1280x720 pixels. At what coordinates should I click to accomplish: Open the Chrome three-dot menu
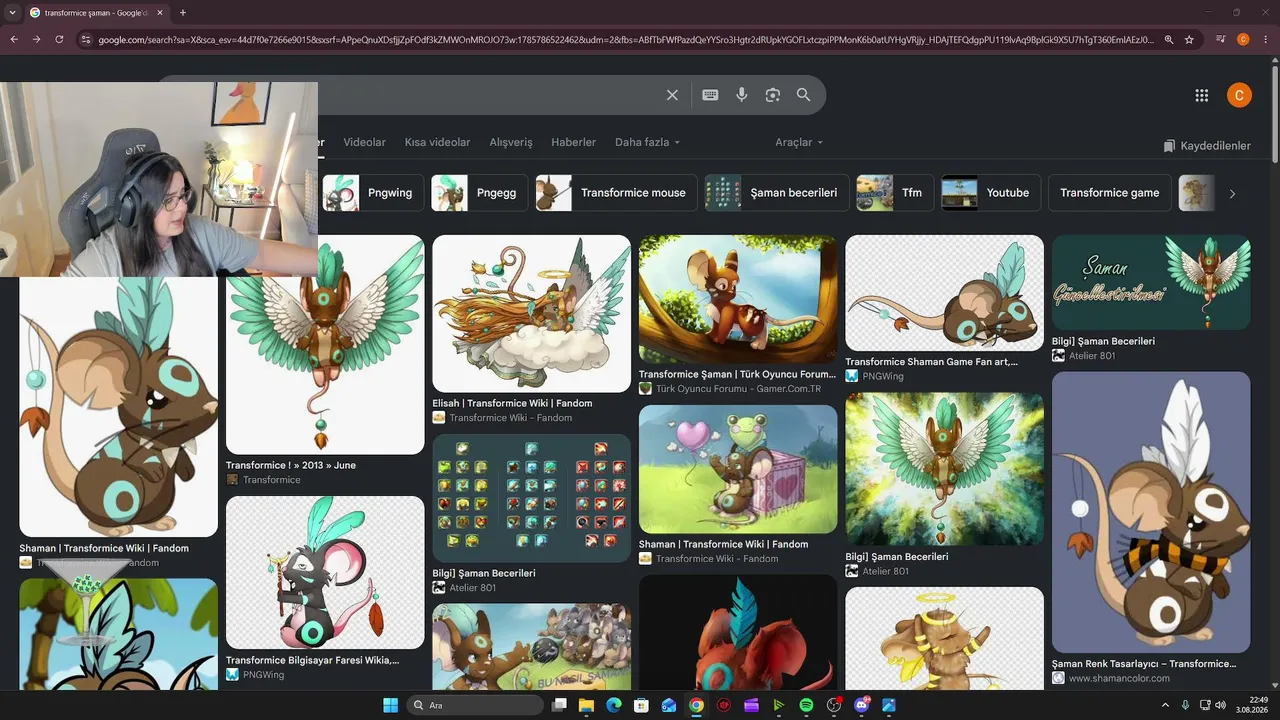coord(1265,40)
